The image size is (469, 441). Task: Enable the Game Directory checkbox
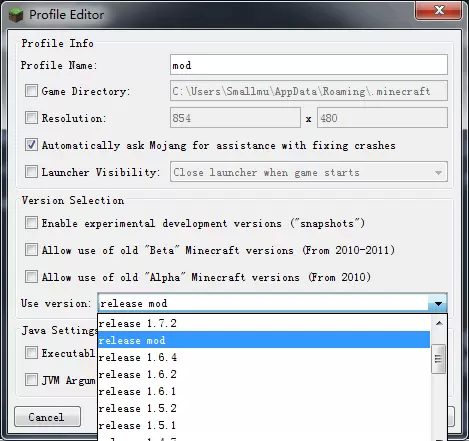[x=31, y=91]
